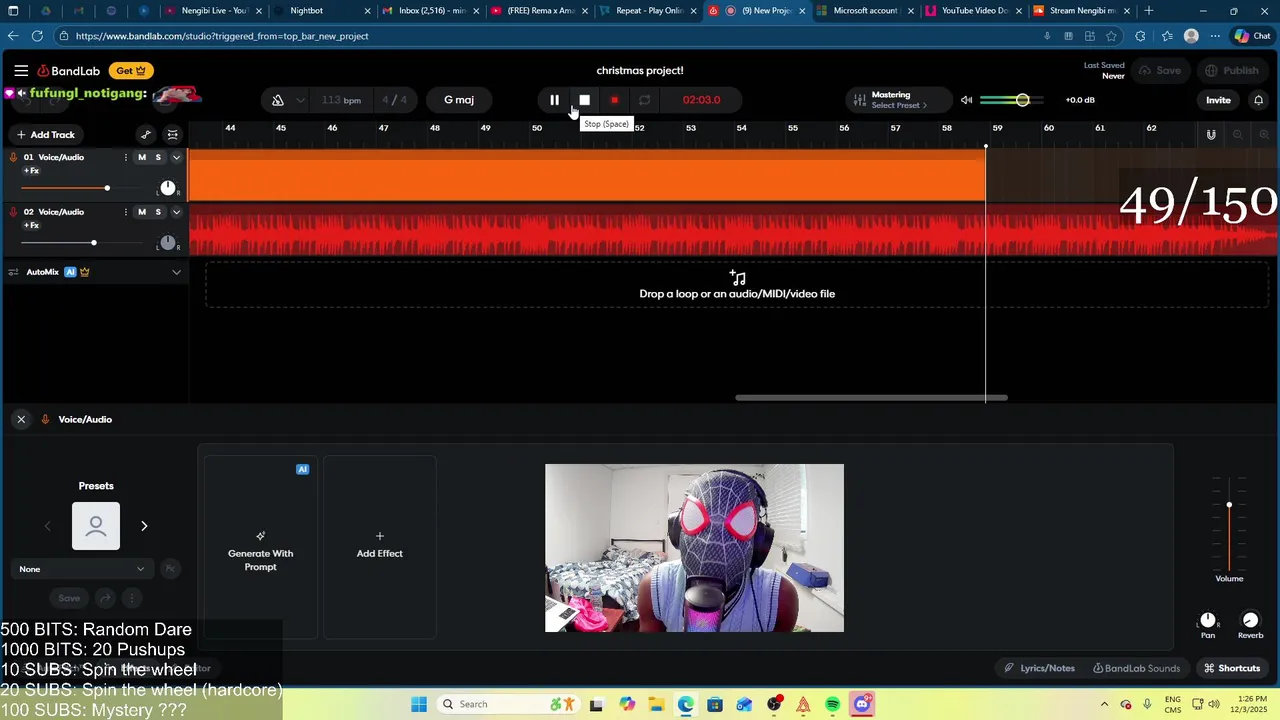Solo track 01 Voice/Audio
The width and height of the screenshot is (1280, 720).
pyautogui.click(x=158, y=157)
